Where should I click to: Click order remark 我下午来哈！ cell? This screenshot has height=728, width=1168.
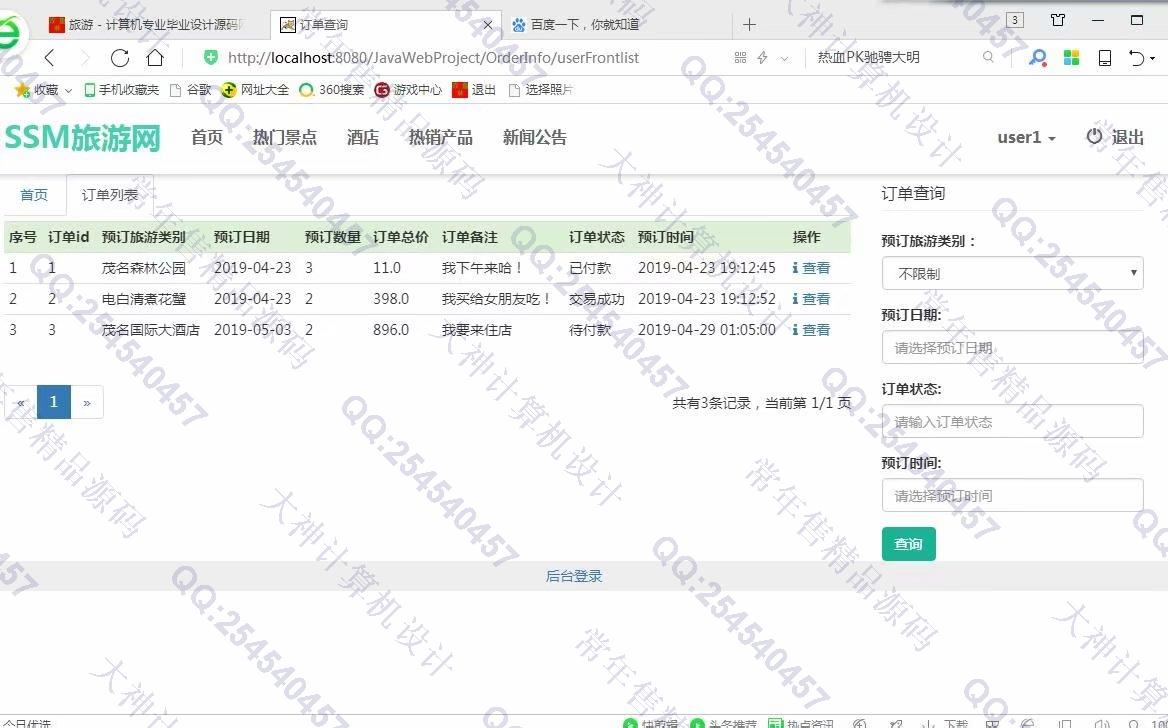coord(483,268)
